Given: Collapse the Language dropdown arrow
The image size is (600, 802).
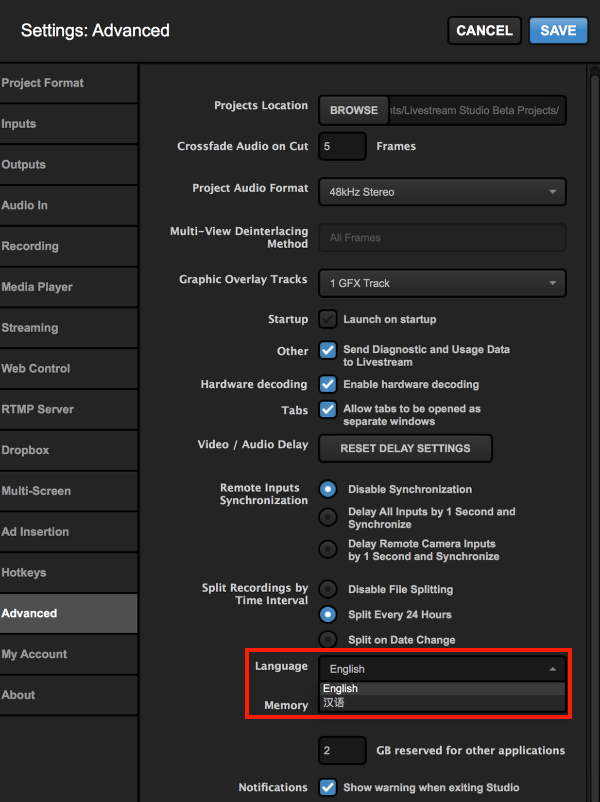Looking at the screenshot, I should click(552, 669).
